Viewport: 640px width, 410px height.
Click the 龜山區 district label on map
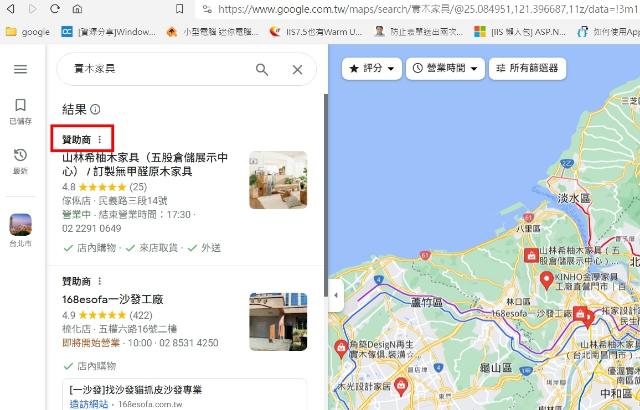coord(496,367)
